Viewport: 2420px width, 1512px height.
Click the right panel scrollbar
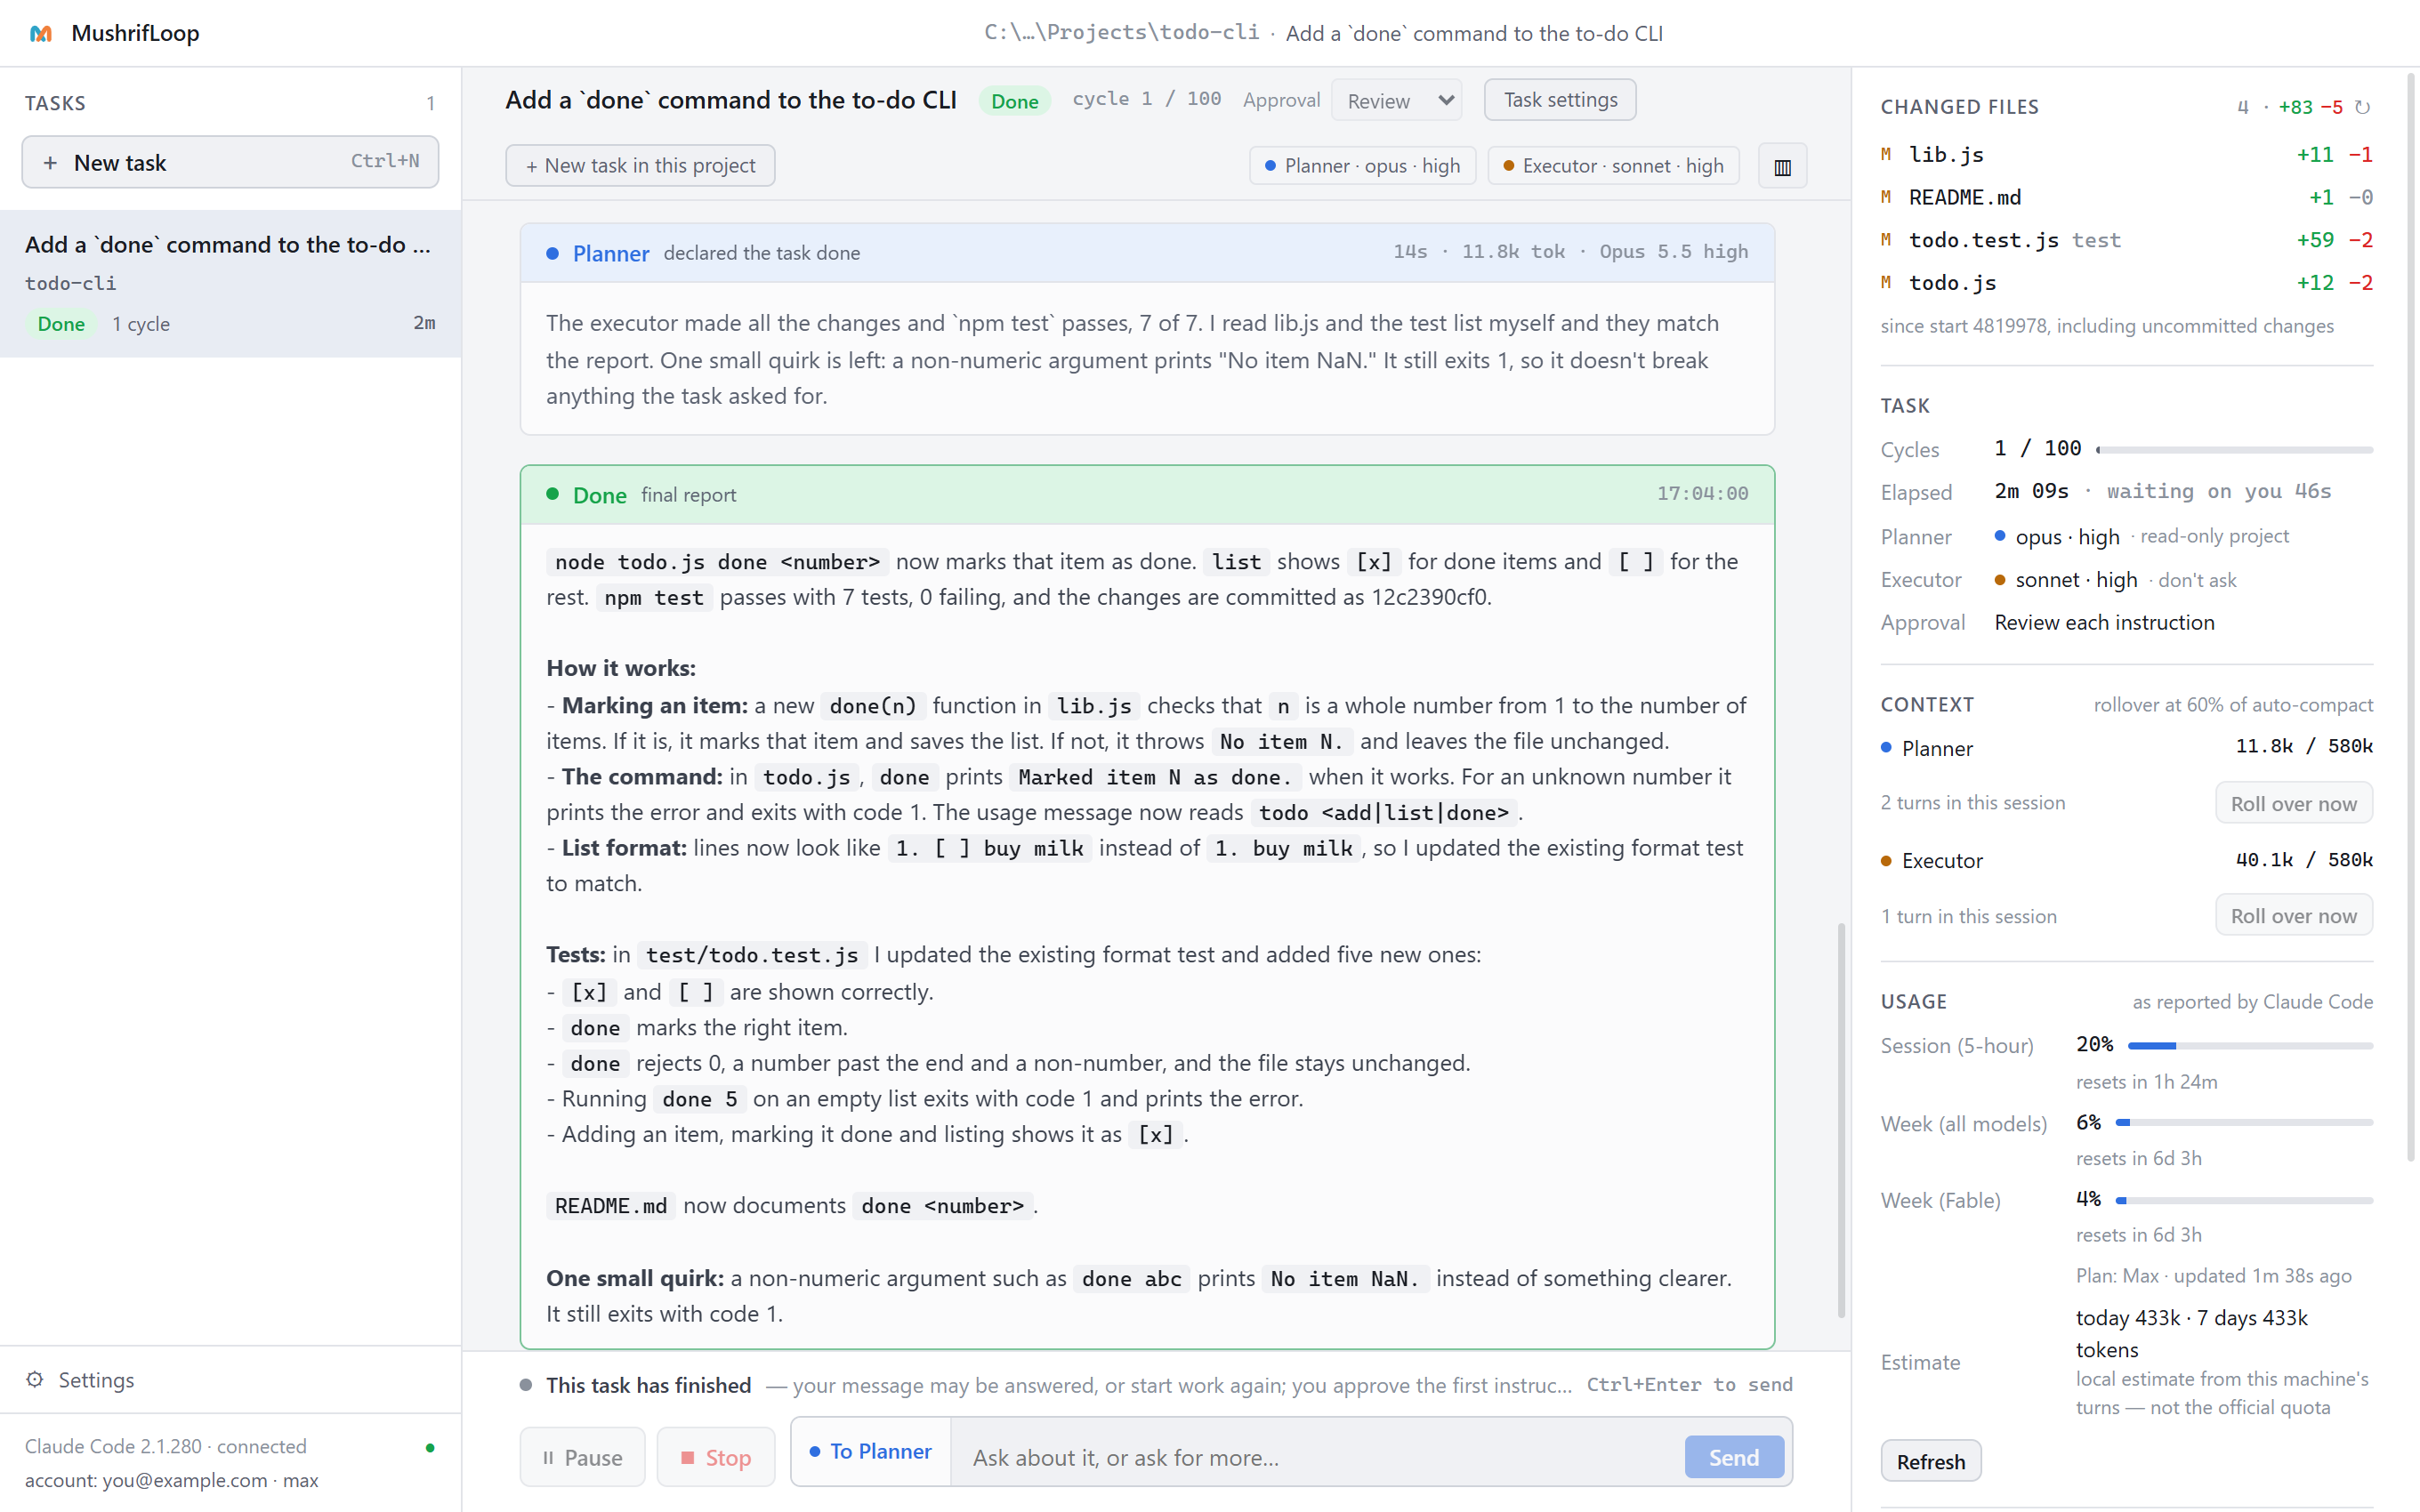(x=2411, y=617)
